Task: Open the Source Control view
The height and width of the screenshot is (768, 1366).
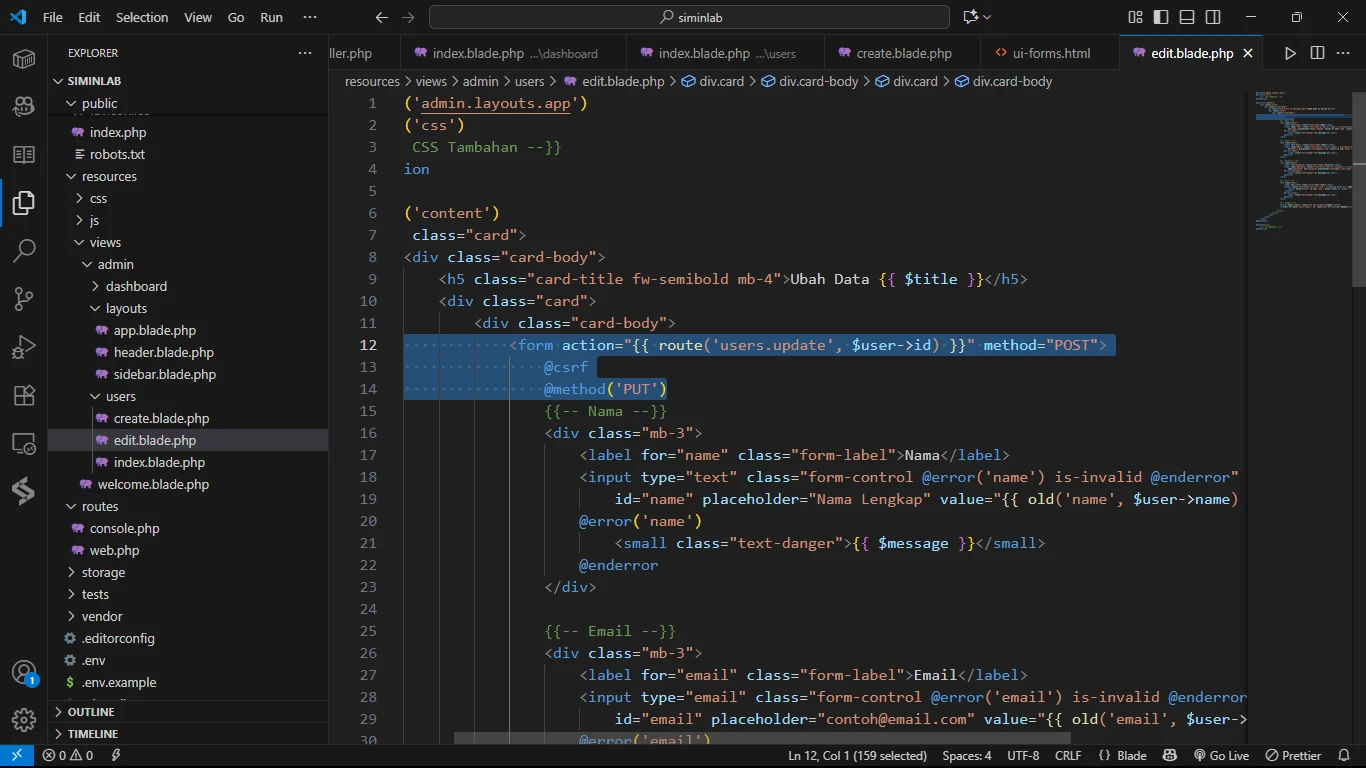Action: point(24,298)
